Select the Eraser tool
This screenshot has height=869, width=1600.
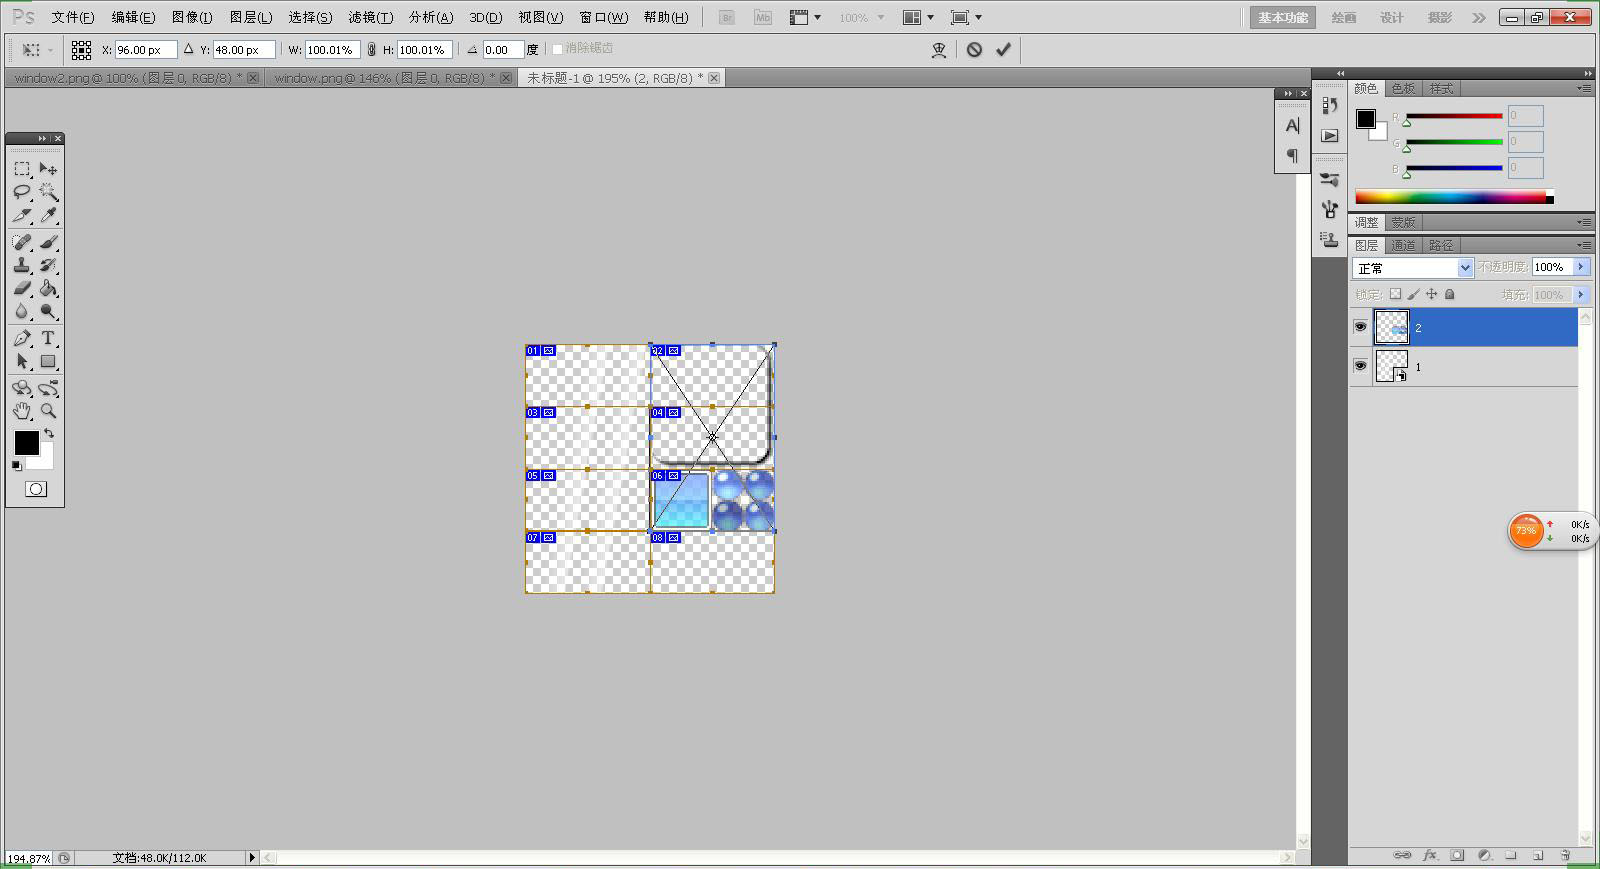(x=22, y=288)
